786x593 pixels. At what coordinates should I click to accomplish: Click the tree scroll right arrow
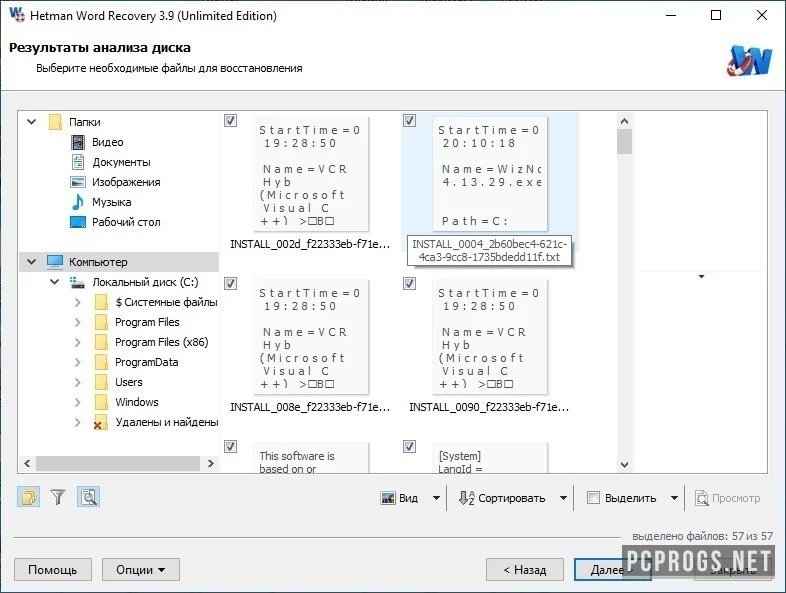click(211, 464)
